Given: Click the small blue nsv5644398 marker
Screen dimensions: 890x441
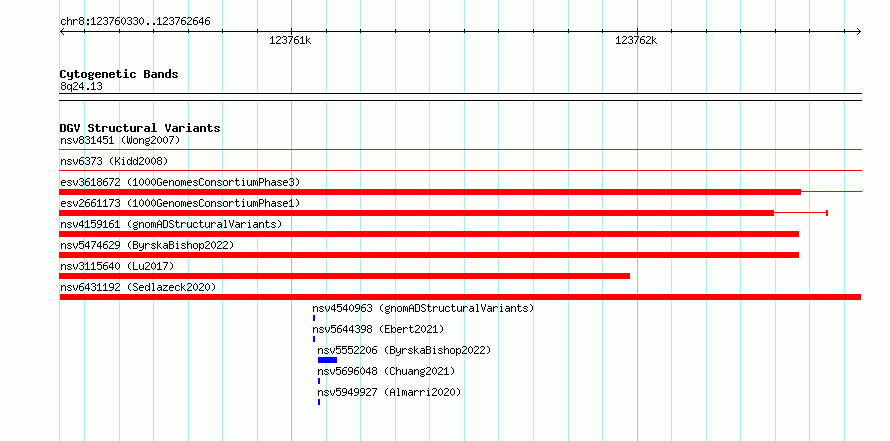Looking at the screenshot, I should (314, 339).
